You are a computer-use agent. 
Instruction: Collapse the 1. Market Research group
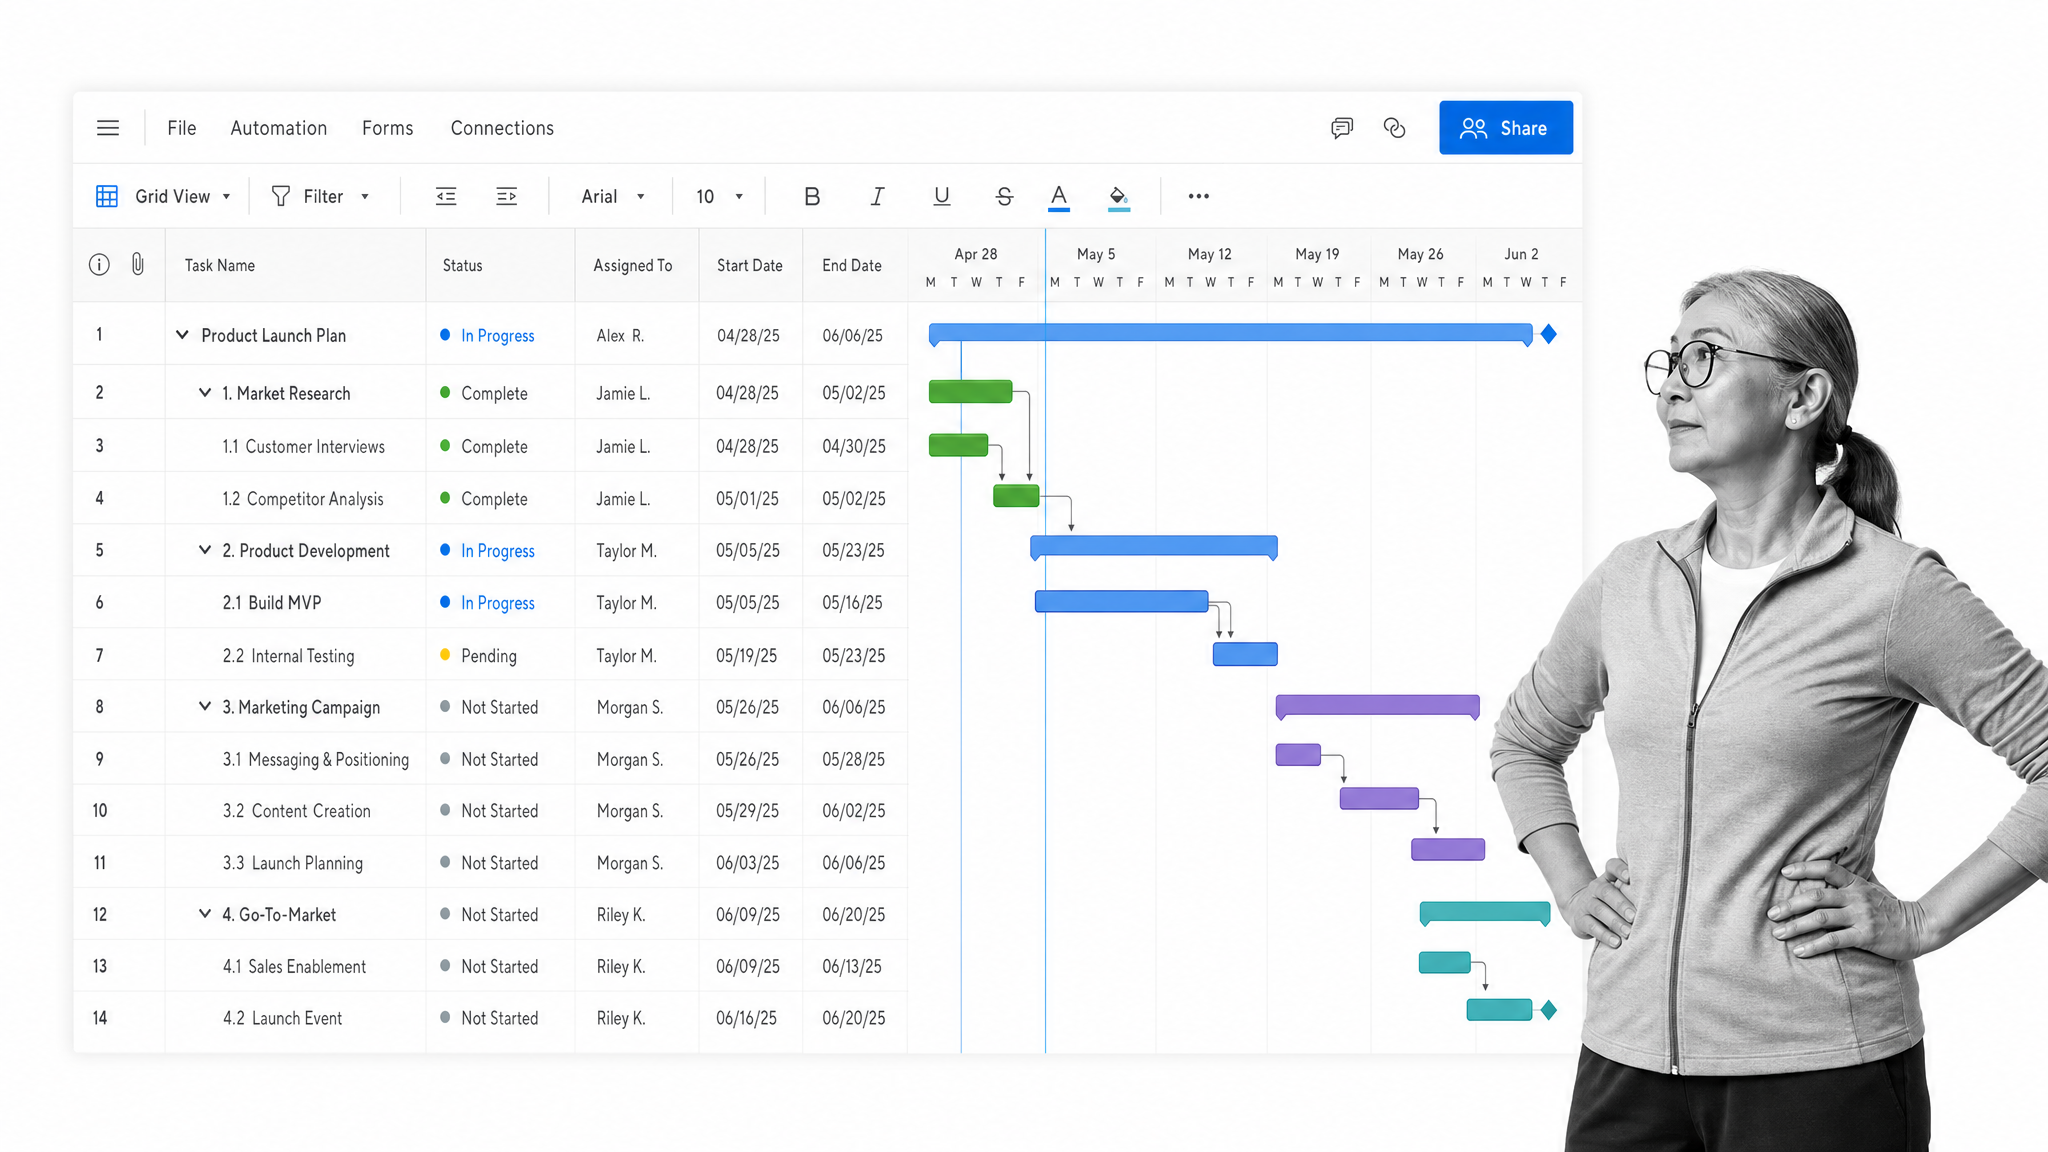coord(205,393)
